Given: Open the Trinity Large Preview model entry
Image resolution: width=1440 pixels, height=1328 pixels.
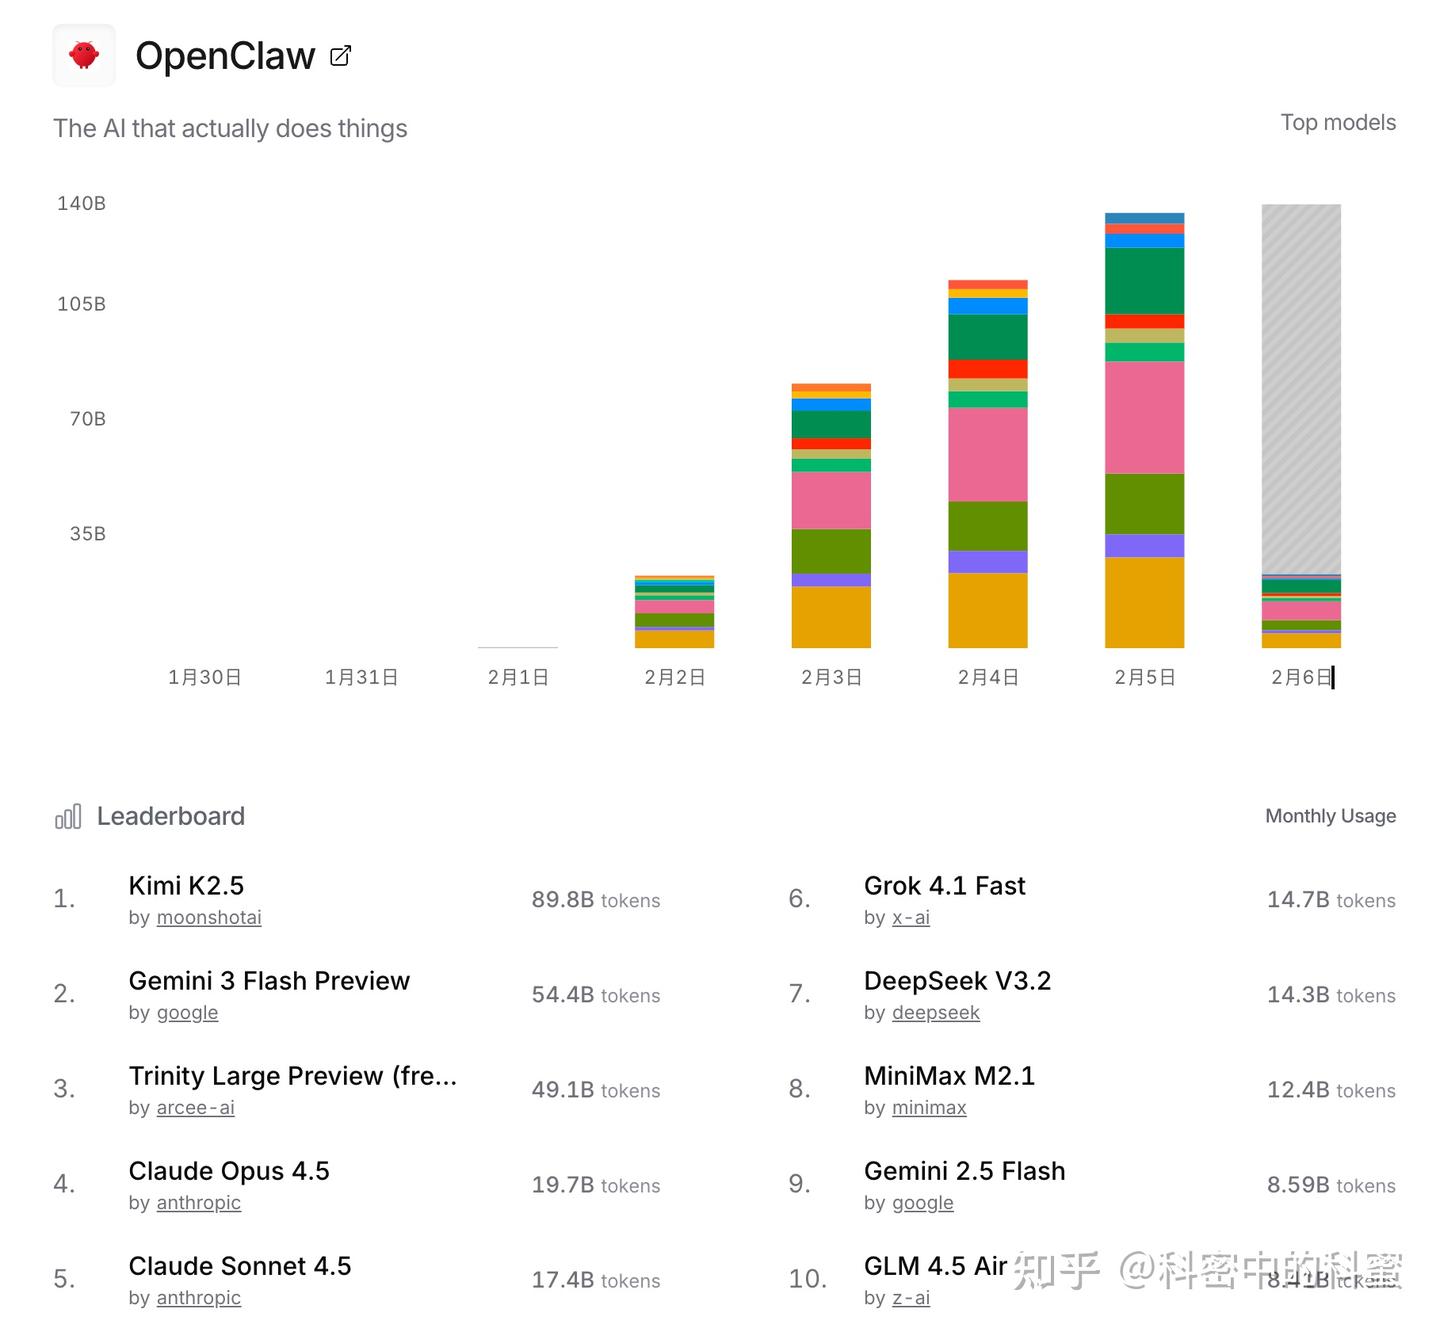Looking at the screenshot, I should [x=293, y=1075].
